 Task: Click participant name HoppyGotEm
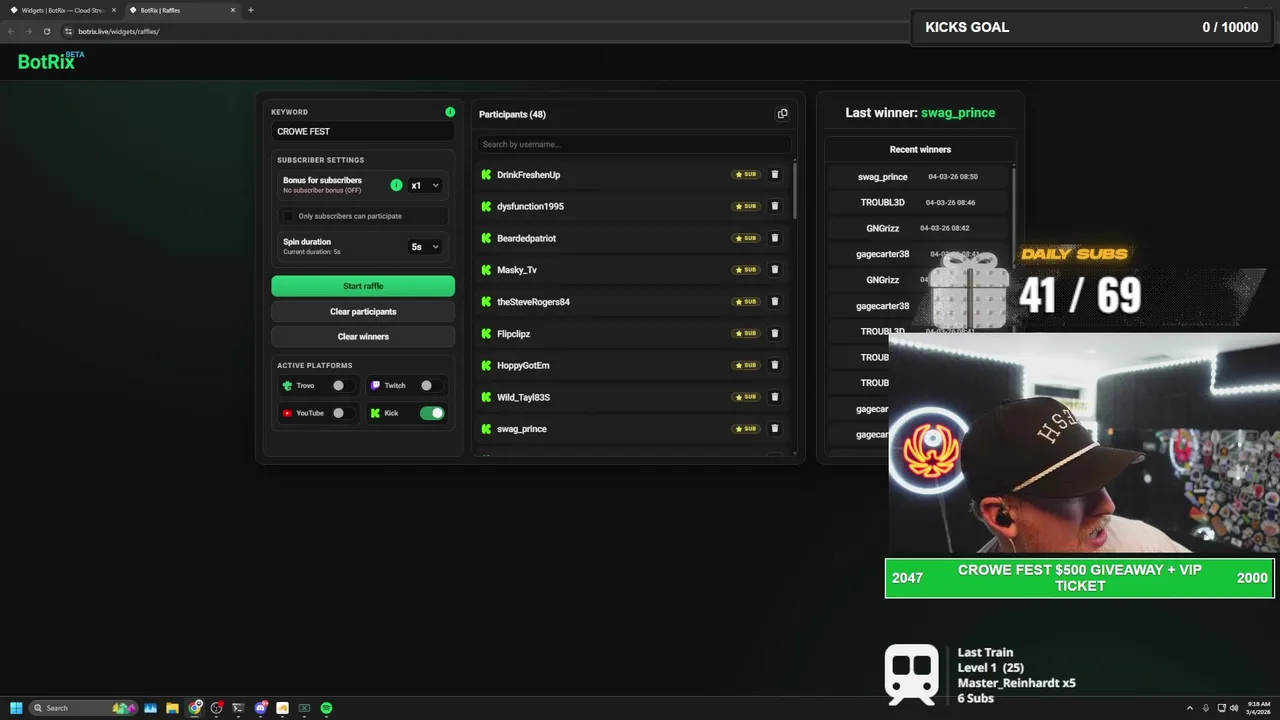pyautogui.click(x=523, y=365)
